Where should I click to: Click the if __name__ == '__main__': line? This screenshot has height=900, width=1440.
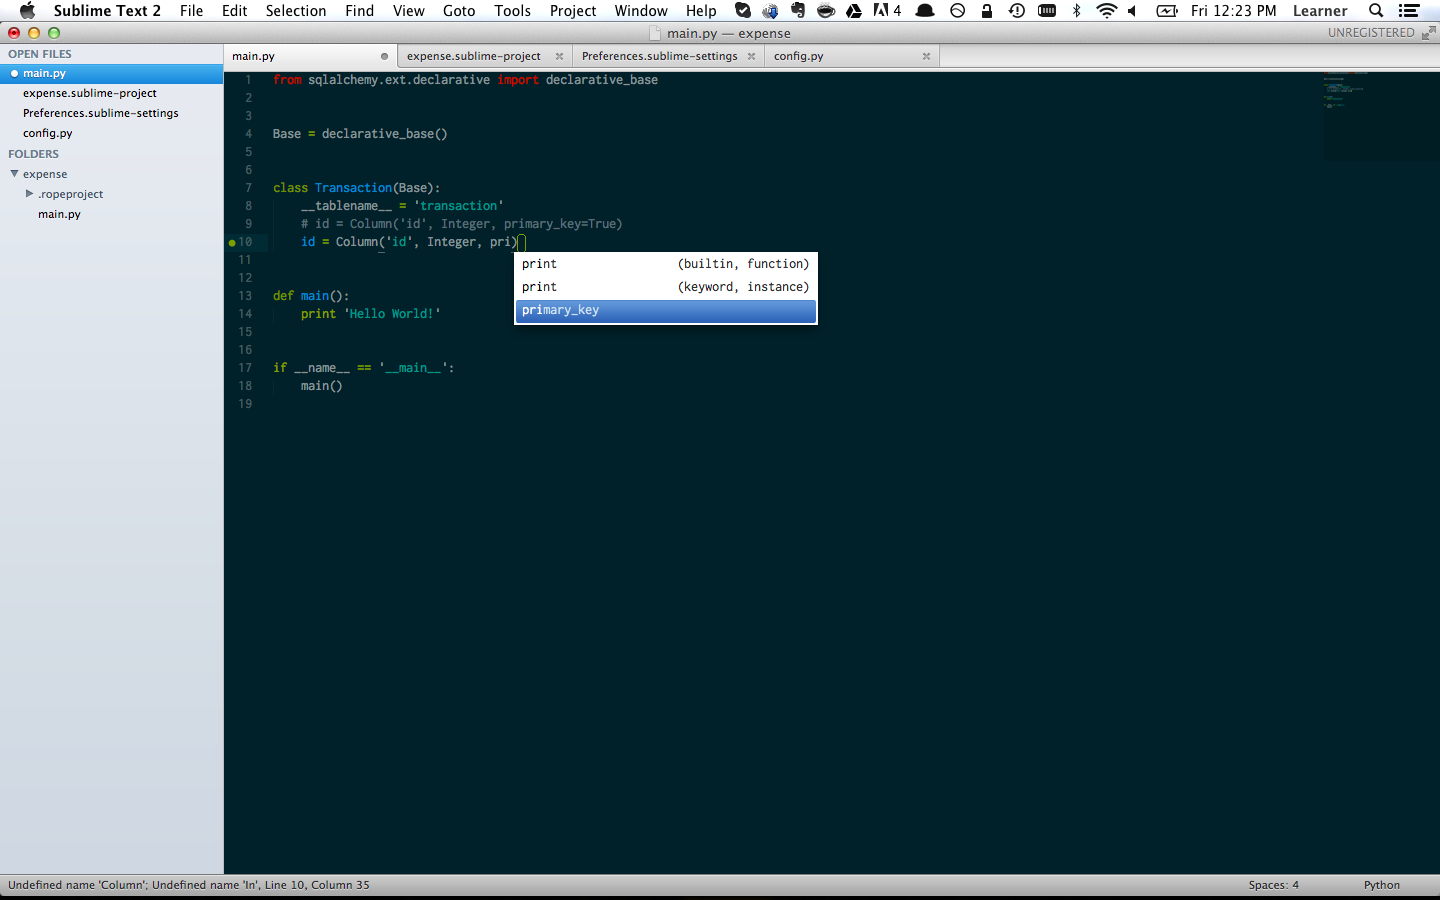[364, 368]
